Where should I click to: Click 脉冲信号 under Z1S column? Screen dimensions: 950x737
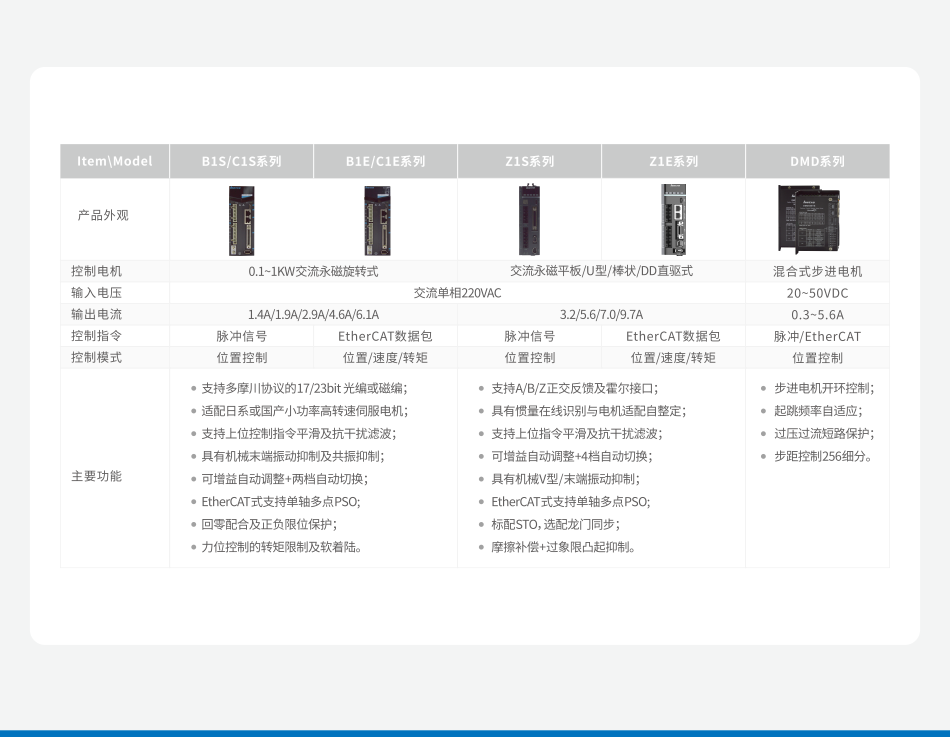[530, 336]
